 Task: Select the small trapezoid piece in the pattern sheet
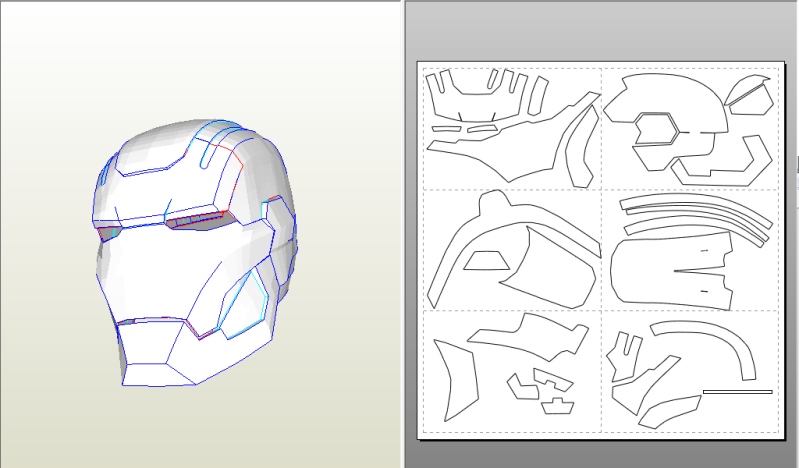click(487, 261)
